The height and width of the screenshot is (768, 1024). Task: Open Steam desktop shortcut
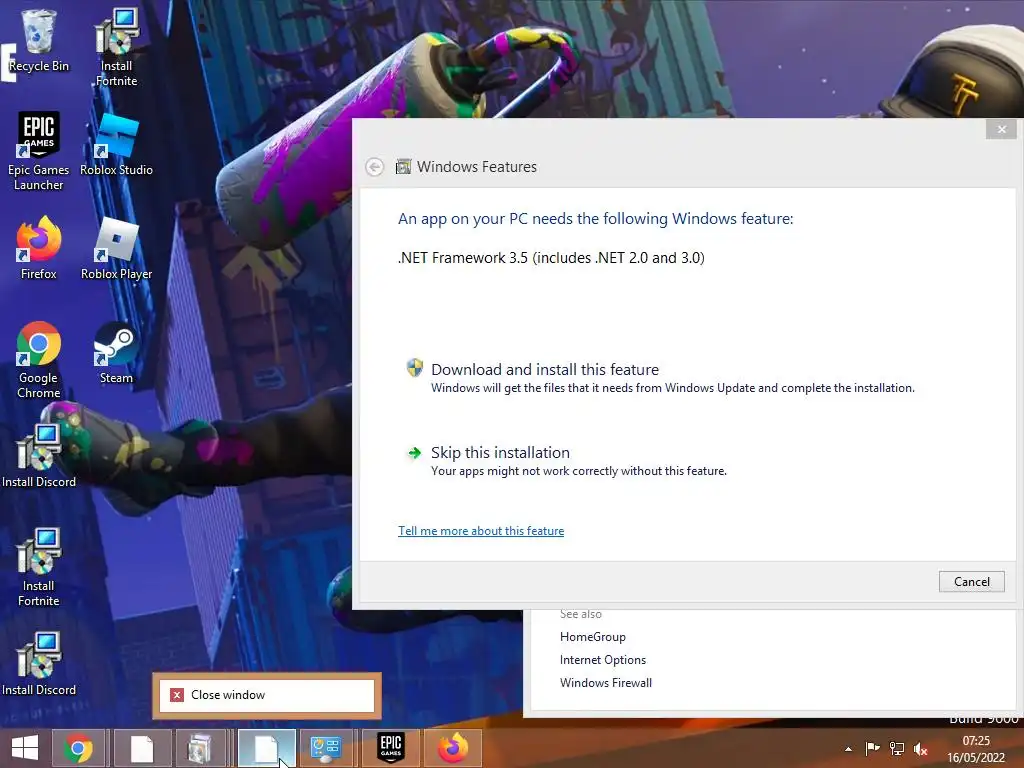pyautogui.click(x=116, y=352)
